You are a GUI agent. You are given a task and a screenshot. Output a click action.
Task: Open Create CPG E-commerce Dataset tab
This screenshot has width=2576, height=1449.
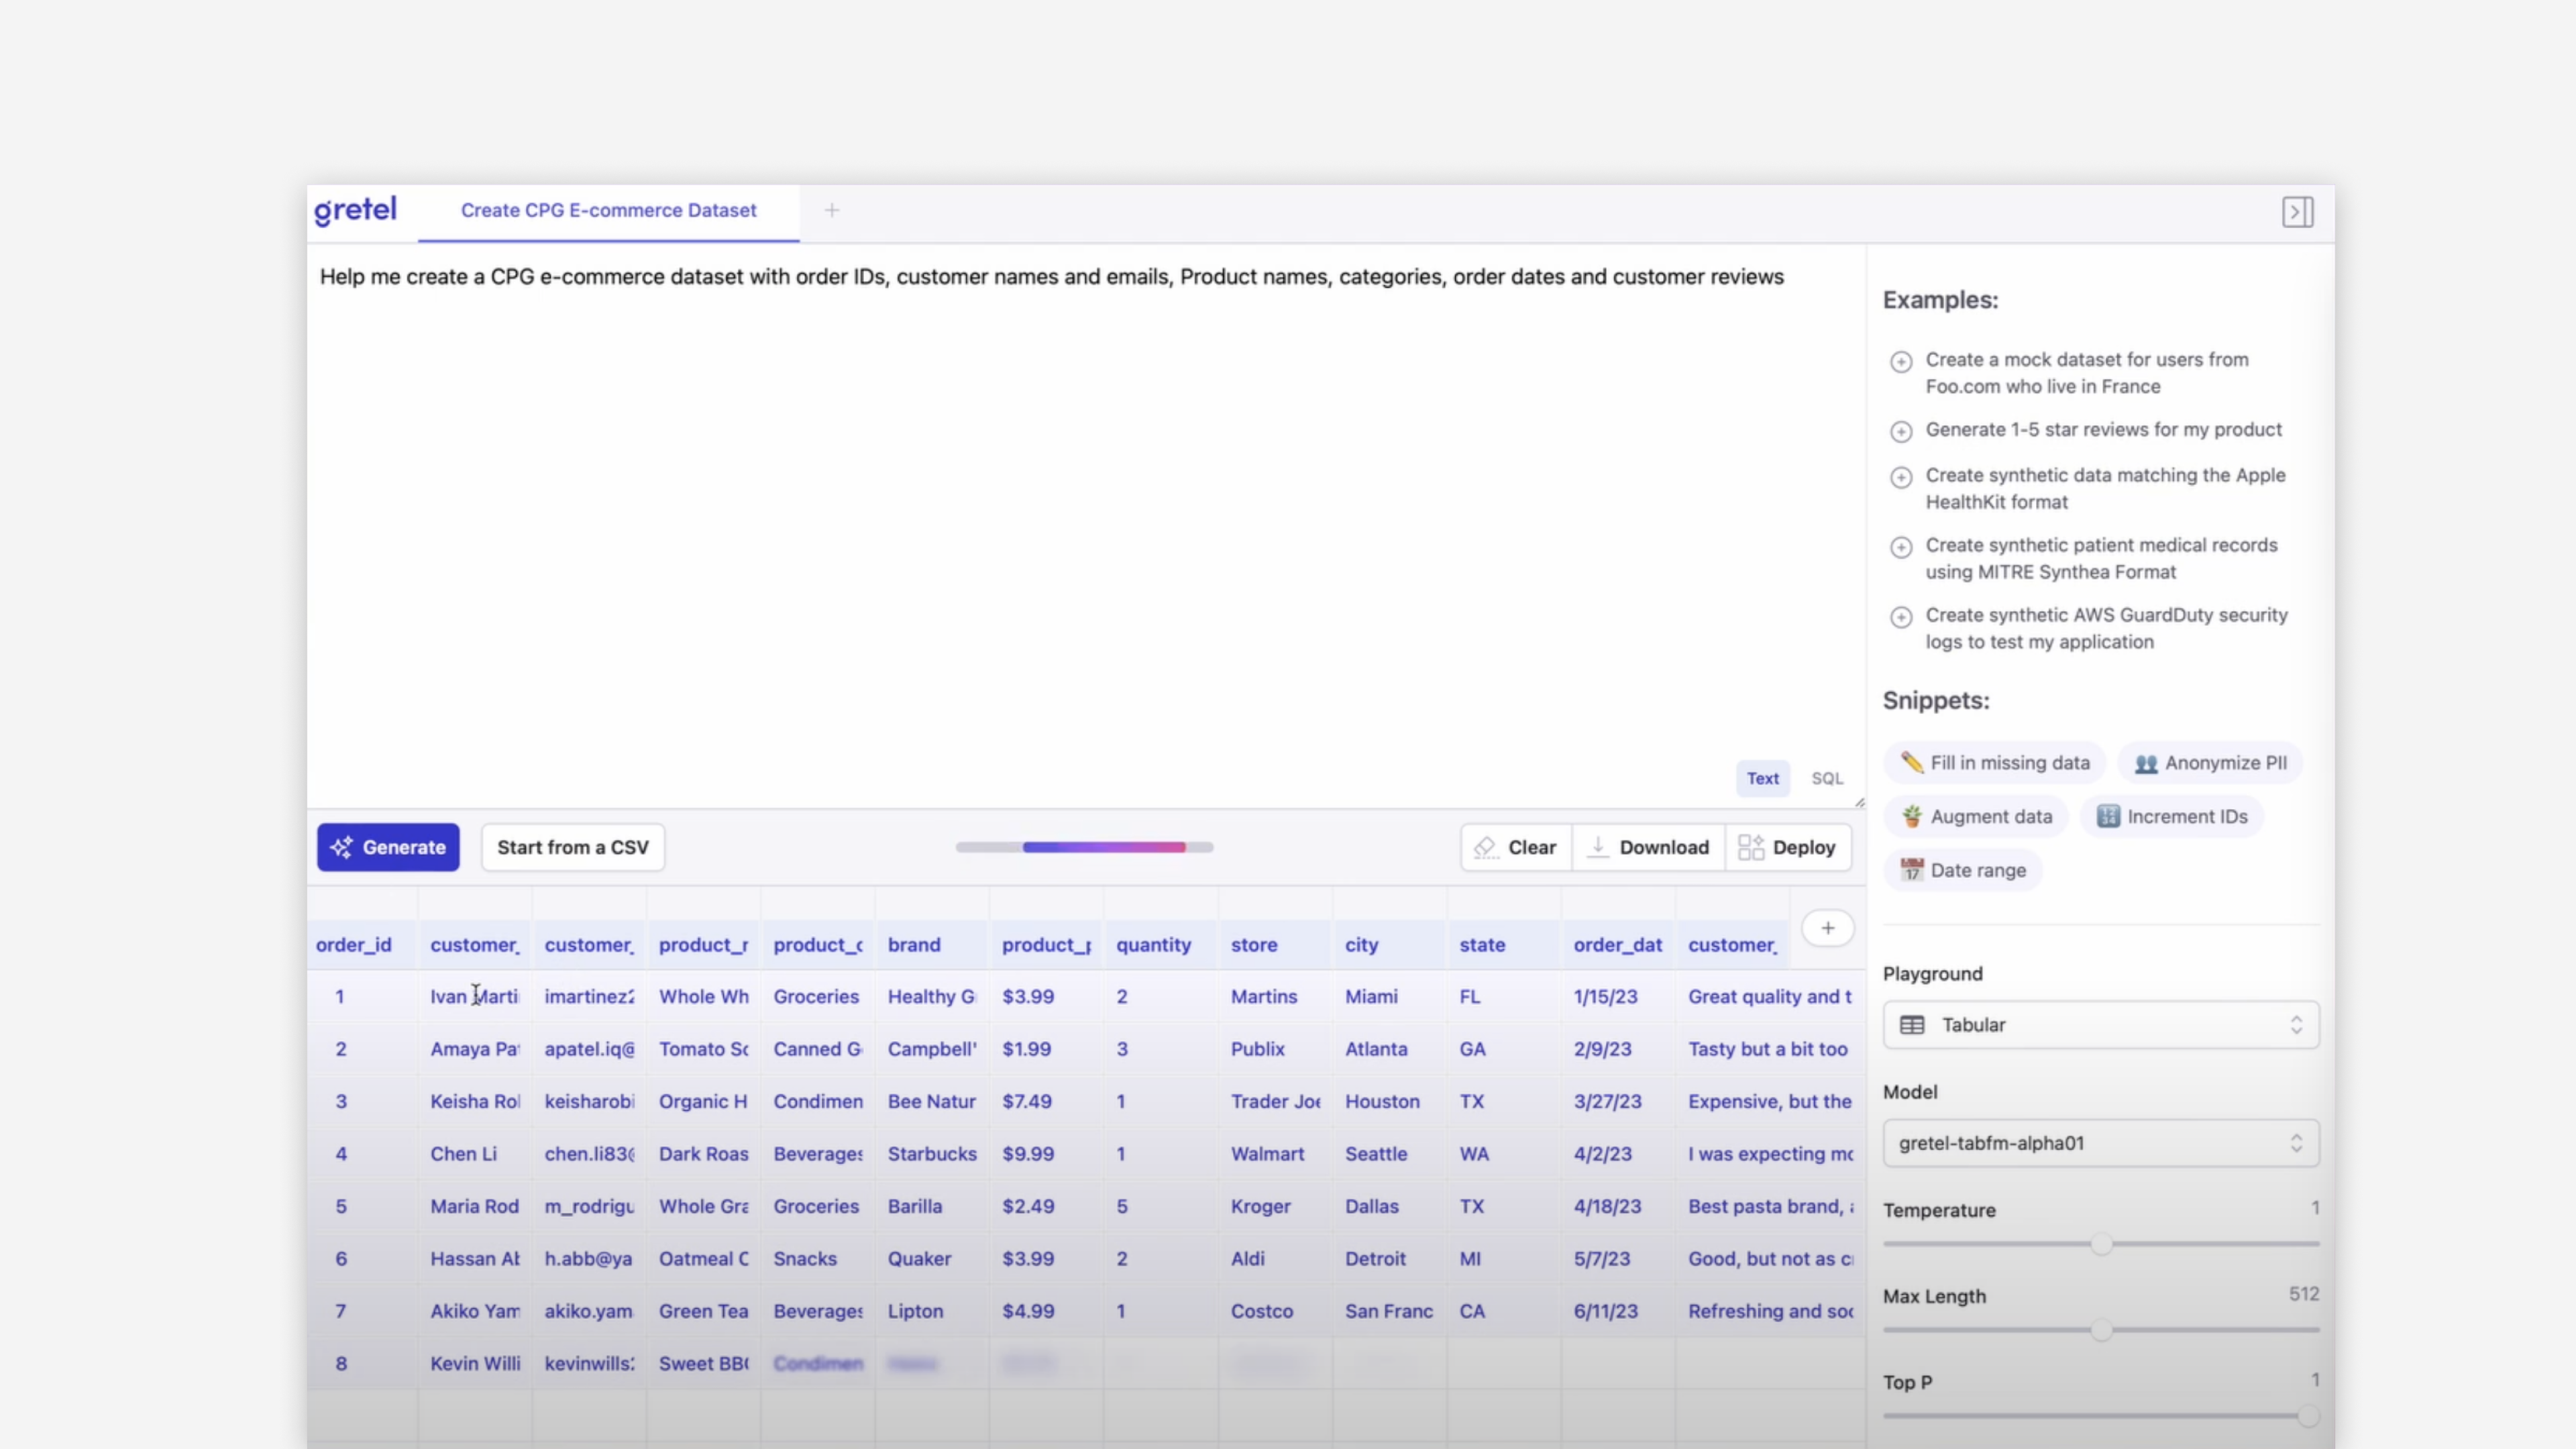click(x=608, y=210)
